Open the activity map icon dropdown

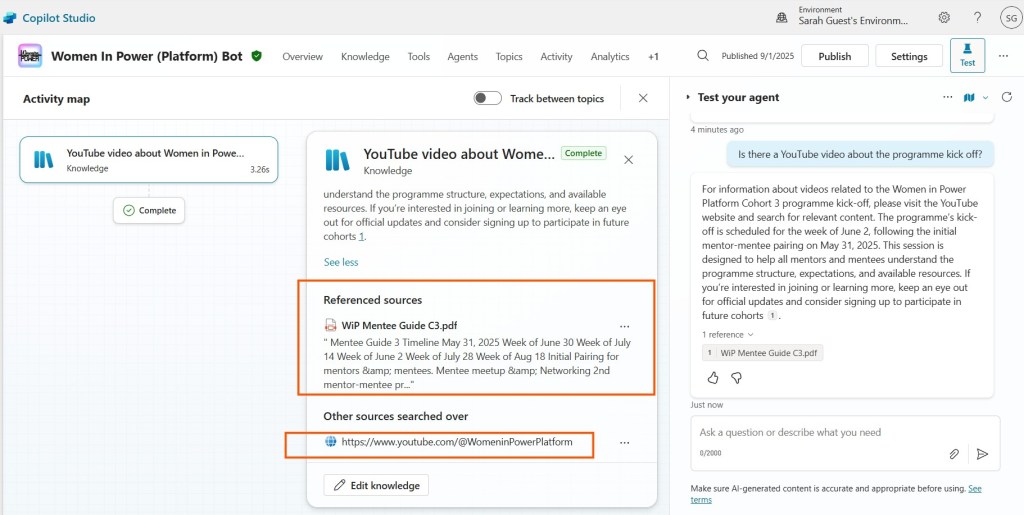point(974,97)
